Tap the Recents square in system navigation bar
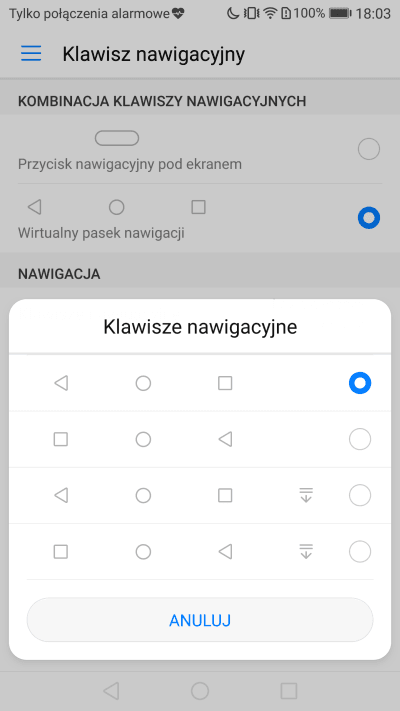This screenshot has width=400, height=711. tap(289, 691)
